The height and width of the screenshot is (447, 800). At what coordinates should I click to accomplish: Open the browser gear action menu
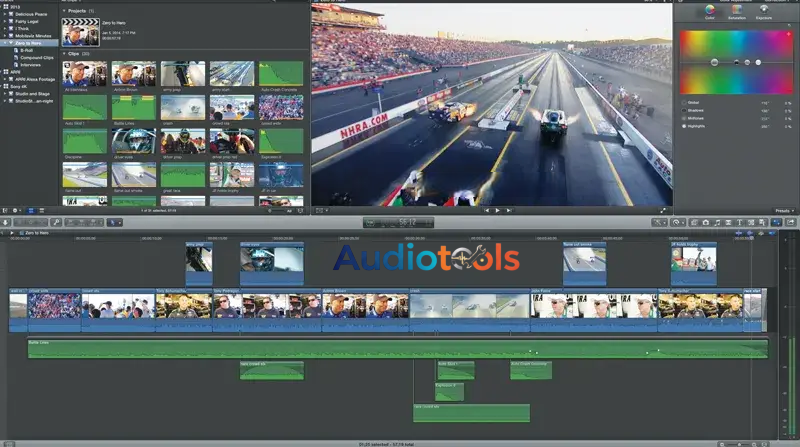[16, 210]
